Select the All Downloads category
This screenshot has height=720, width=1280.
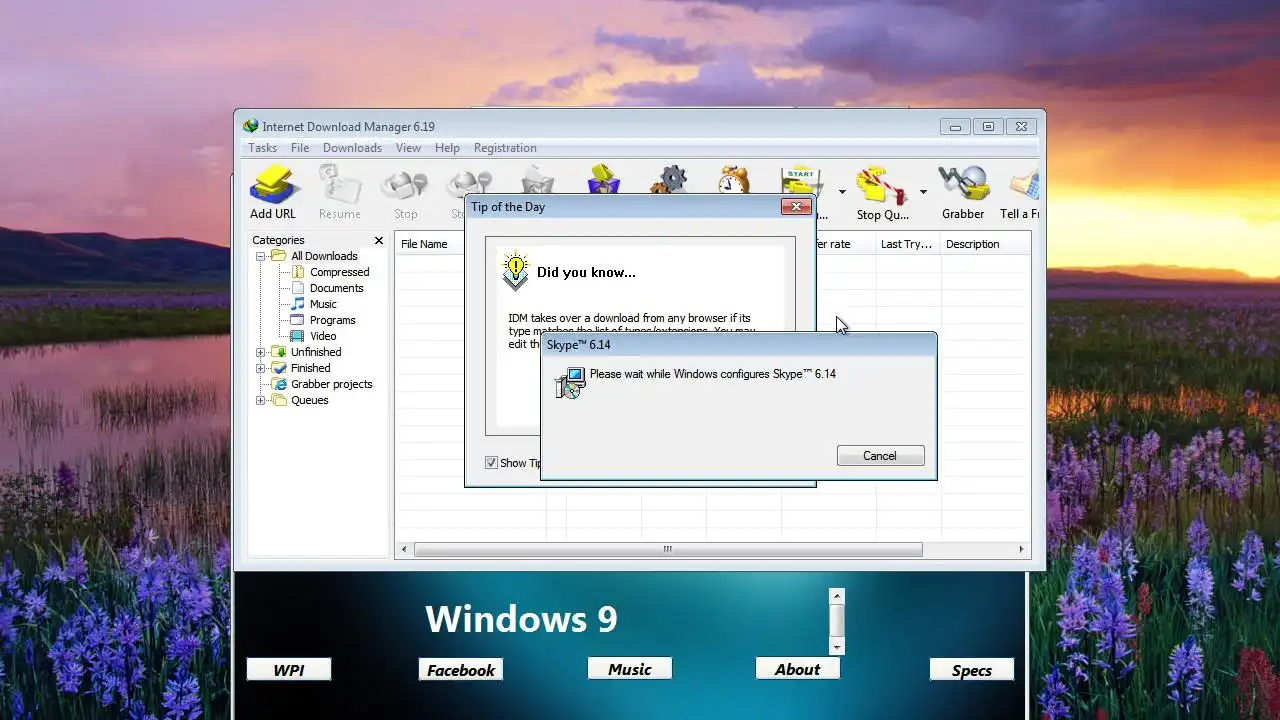tap(324, 256)
